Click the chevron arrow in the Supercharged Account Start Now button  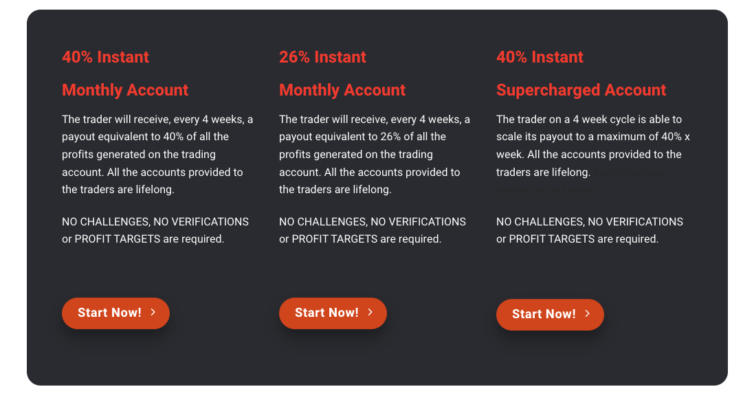[x=588, y=313]
